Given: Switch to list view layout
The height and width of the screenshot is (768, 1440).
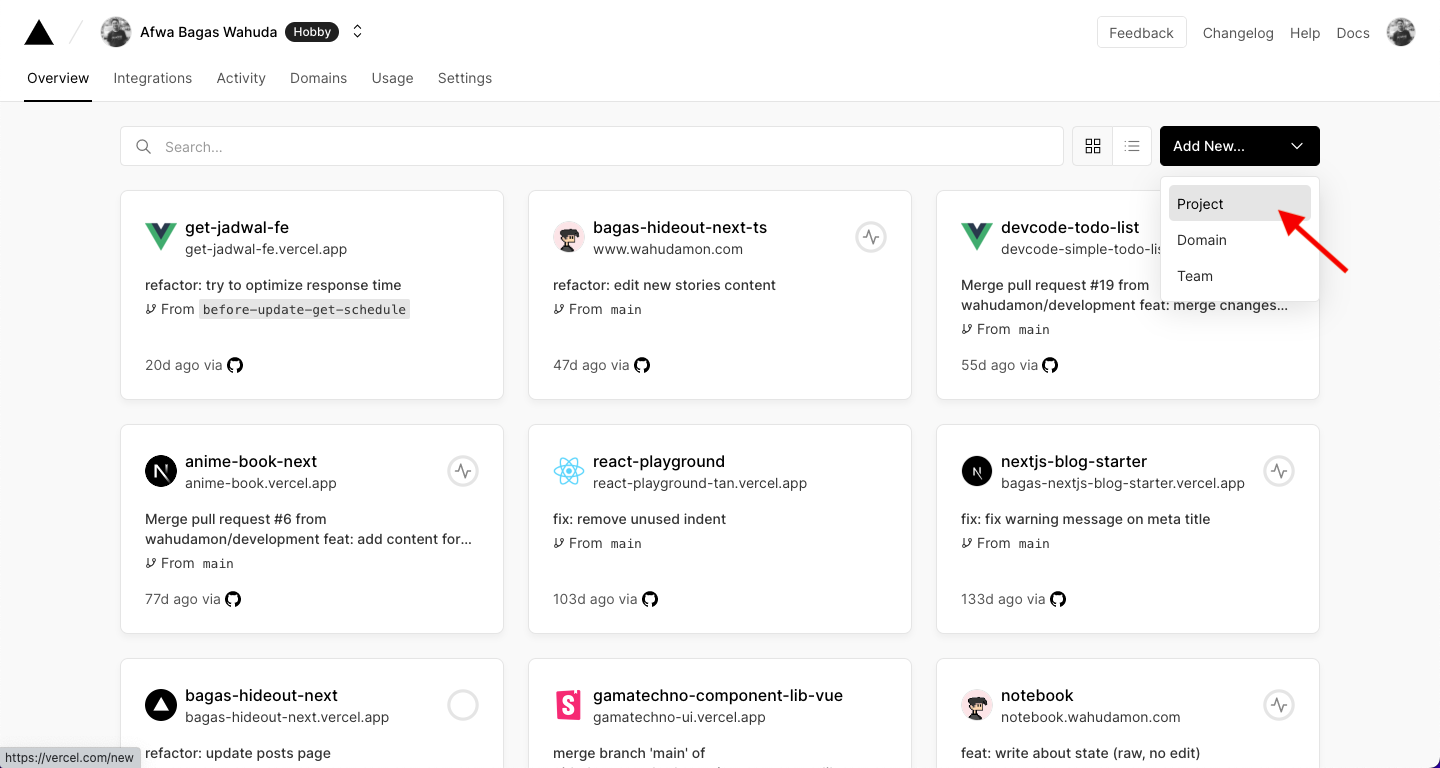Looking at the screenshot, I should tap(1132, 146).
